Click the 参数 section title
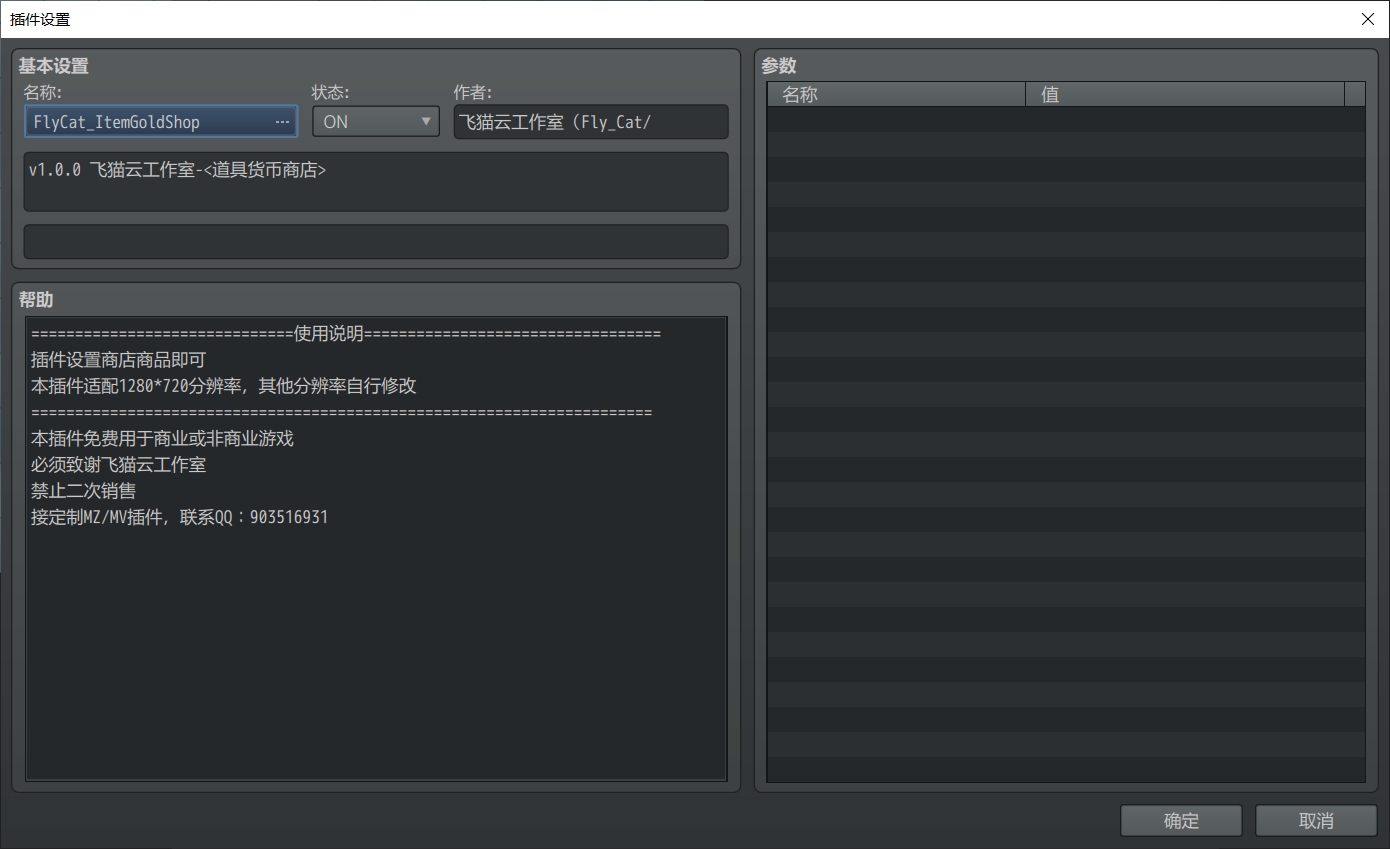The image size is (1390, 849). (779, 66)
